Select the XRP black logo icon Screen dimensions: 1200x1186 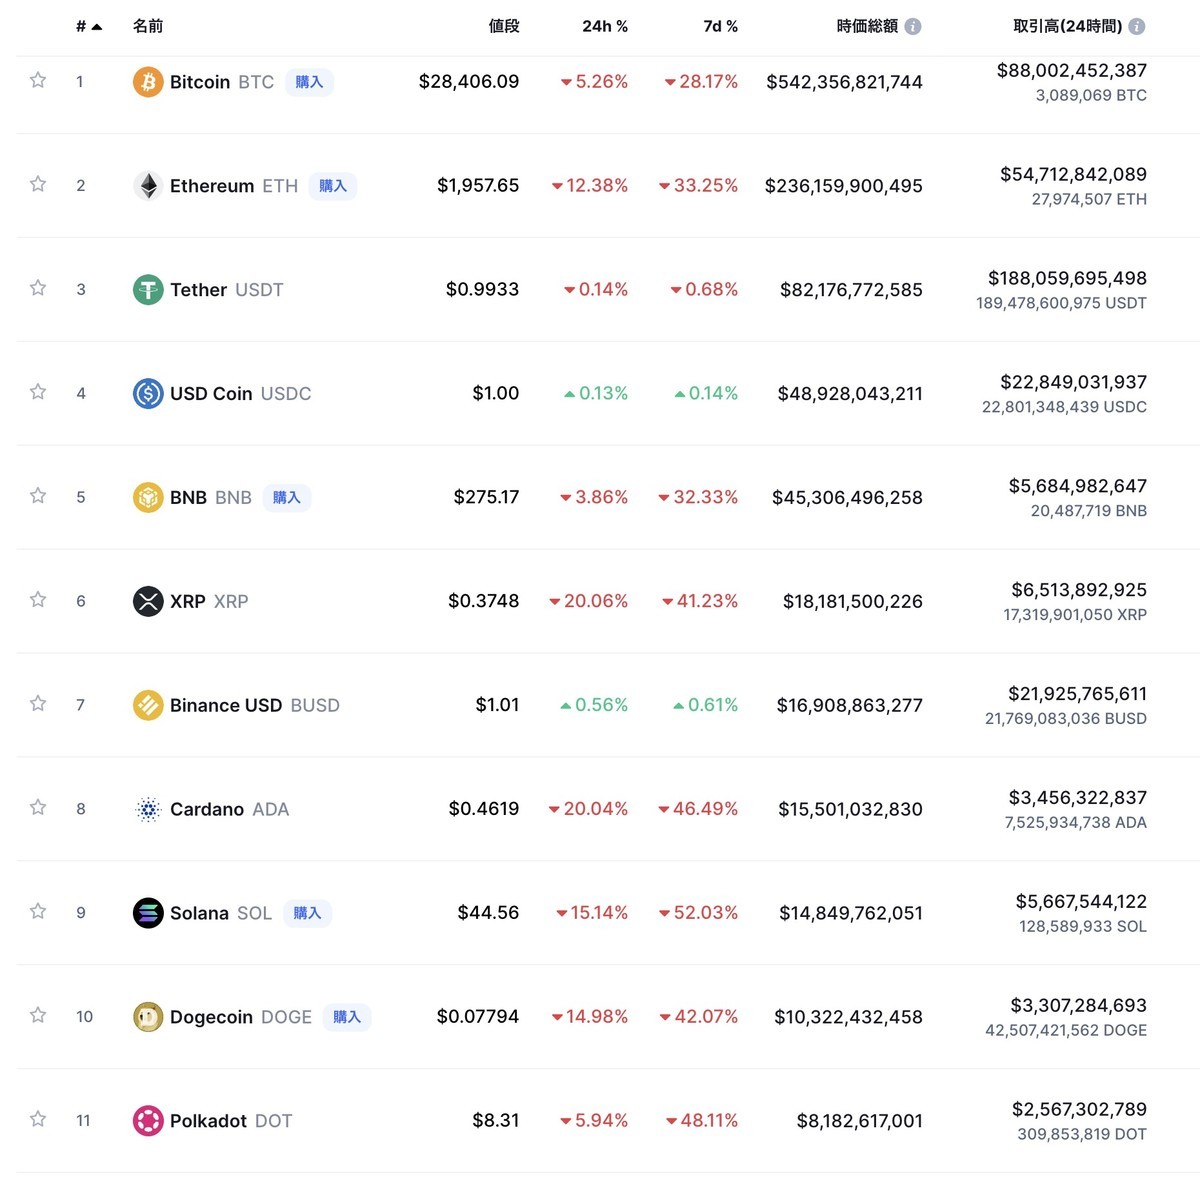pos(148,601)
